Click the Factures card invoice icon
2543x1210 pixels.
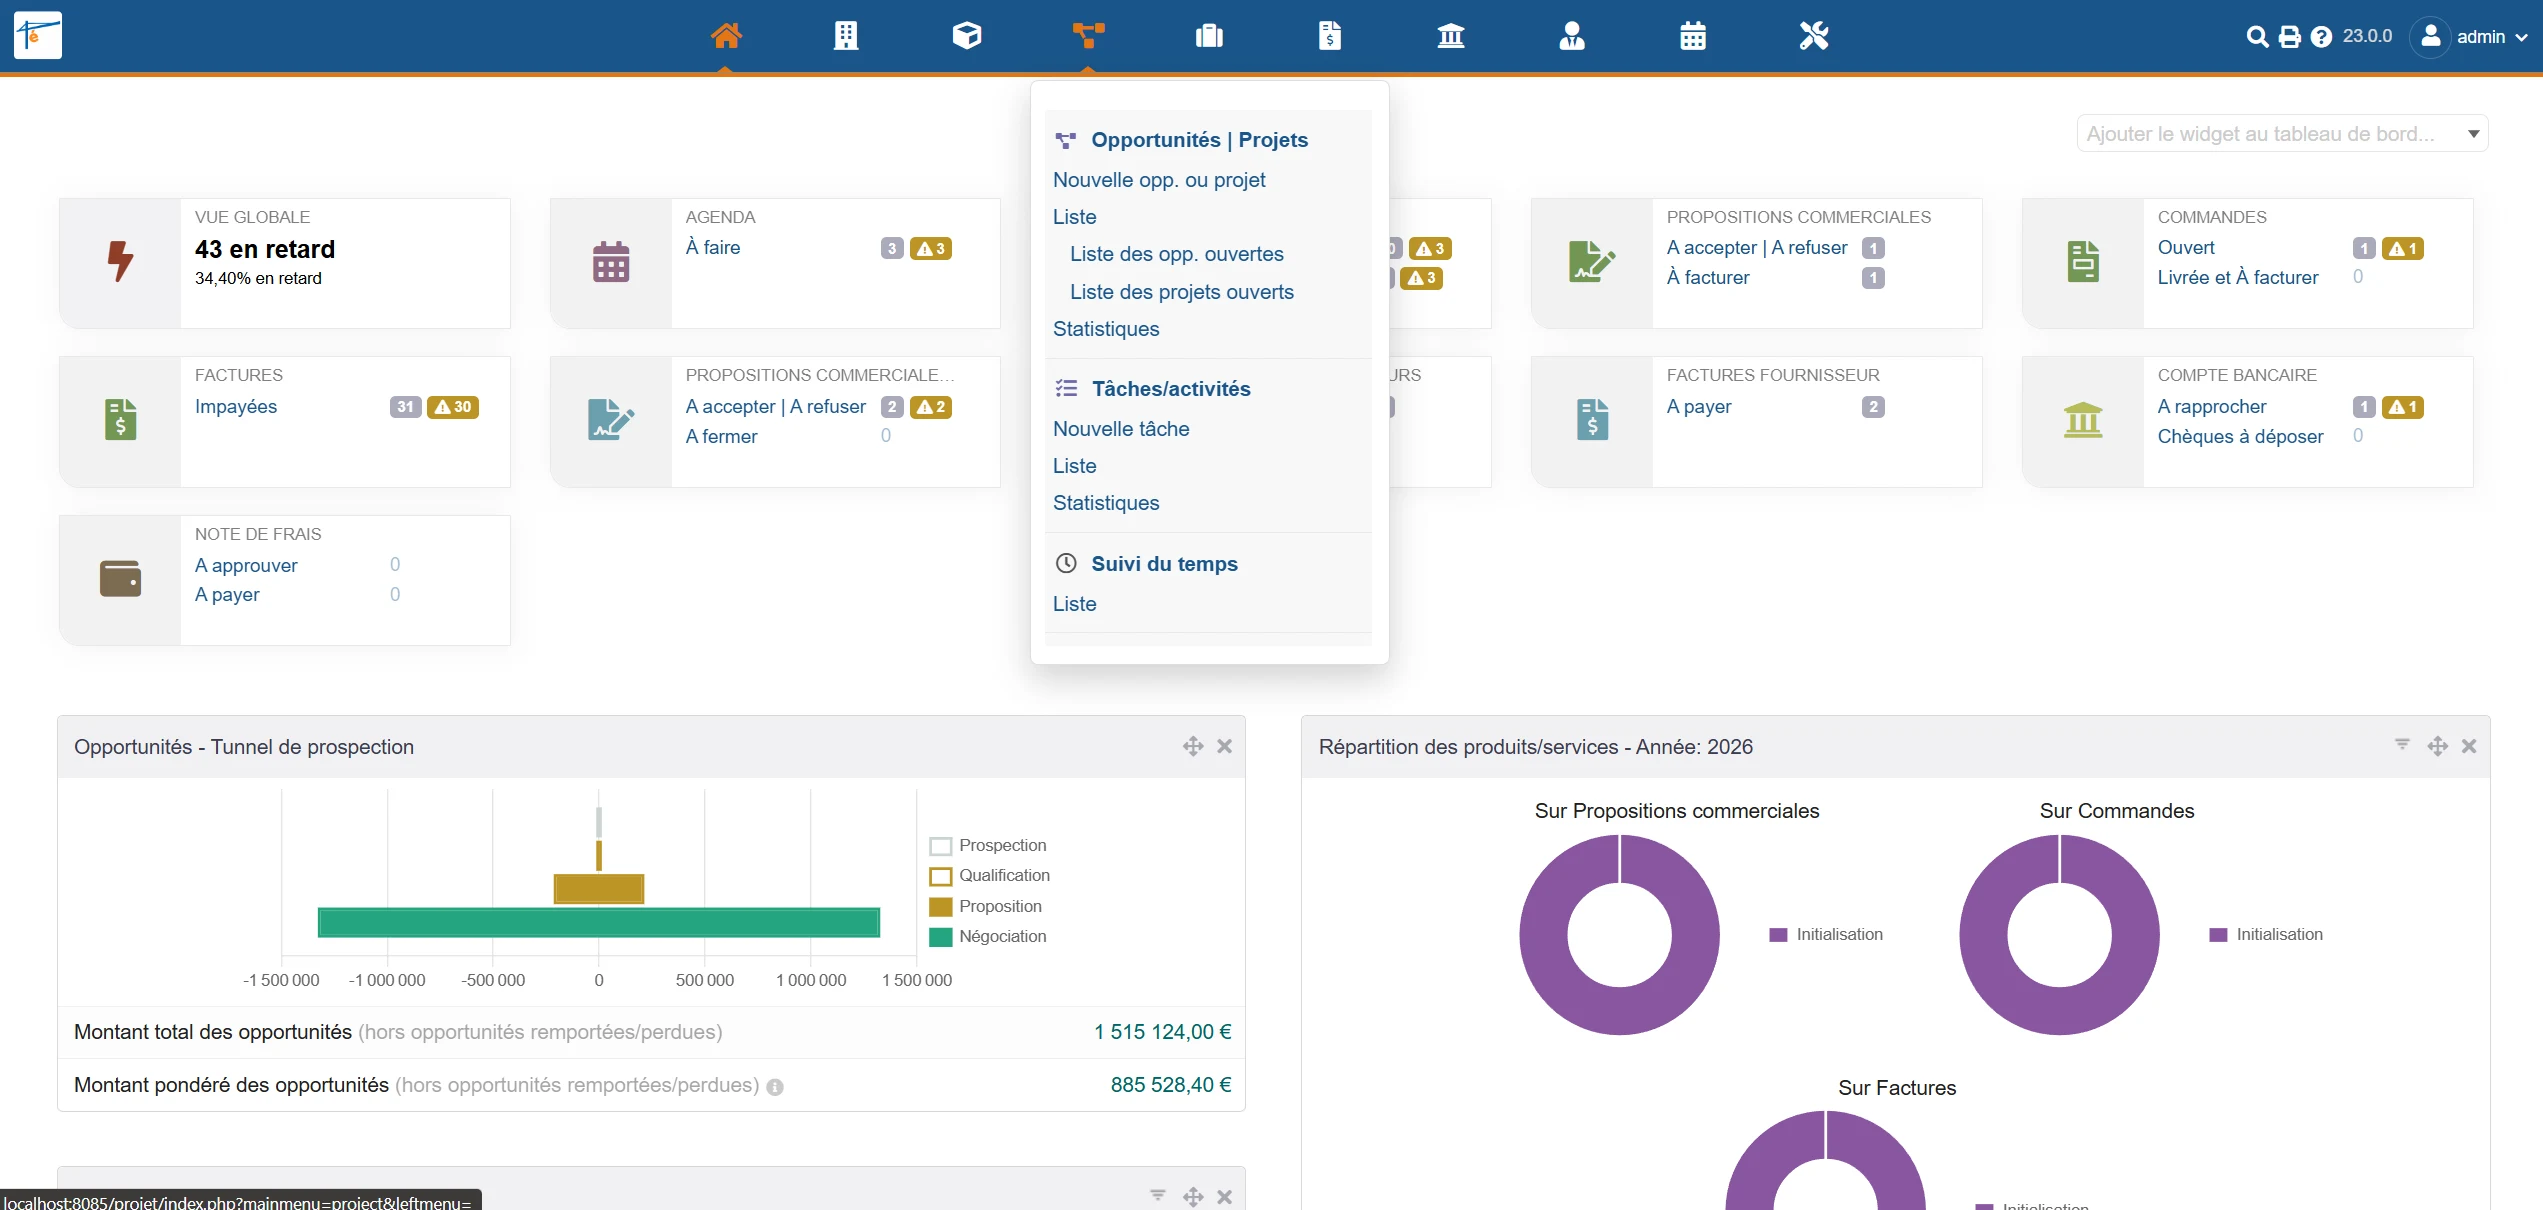[121, 420]
